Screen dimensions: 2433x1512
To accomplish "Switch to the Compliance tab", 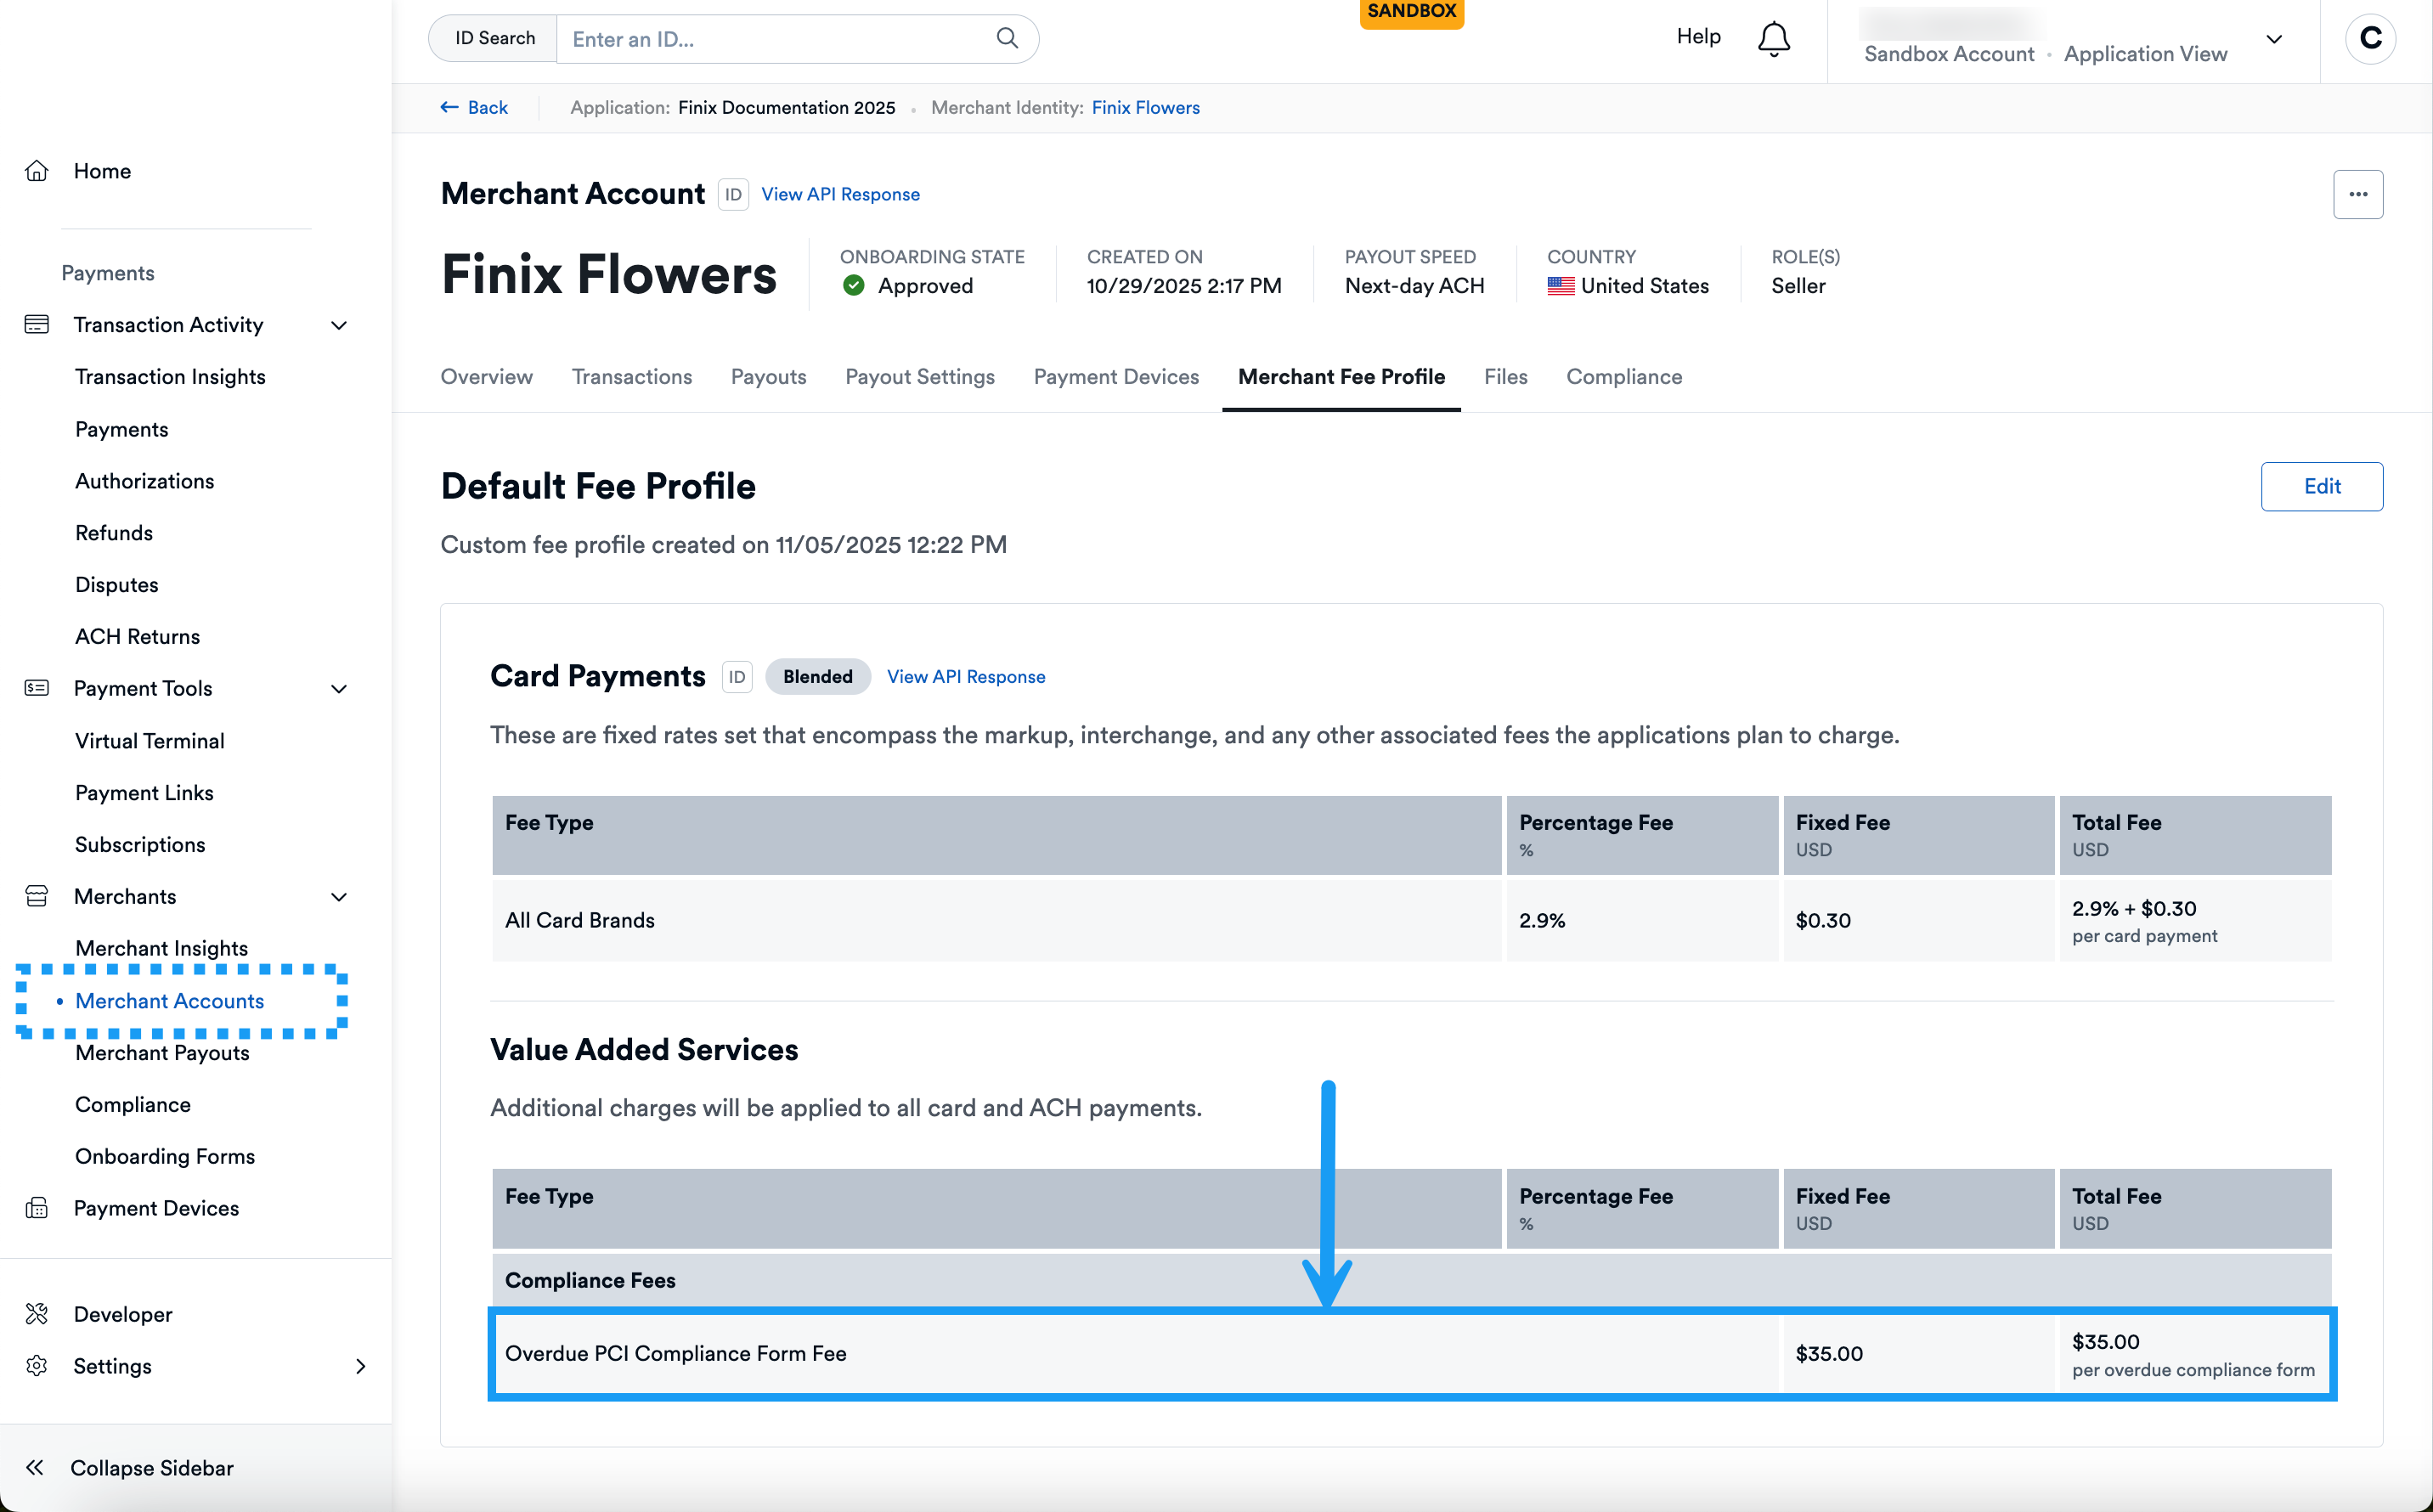I will pyautogui.click(x=1623, y=377).
